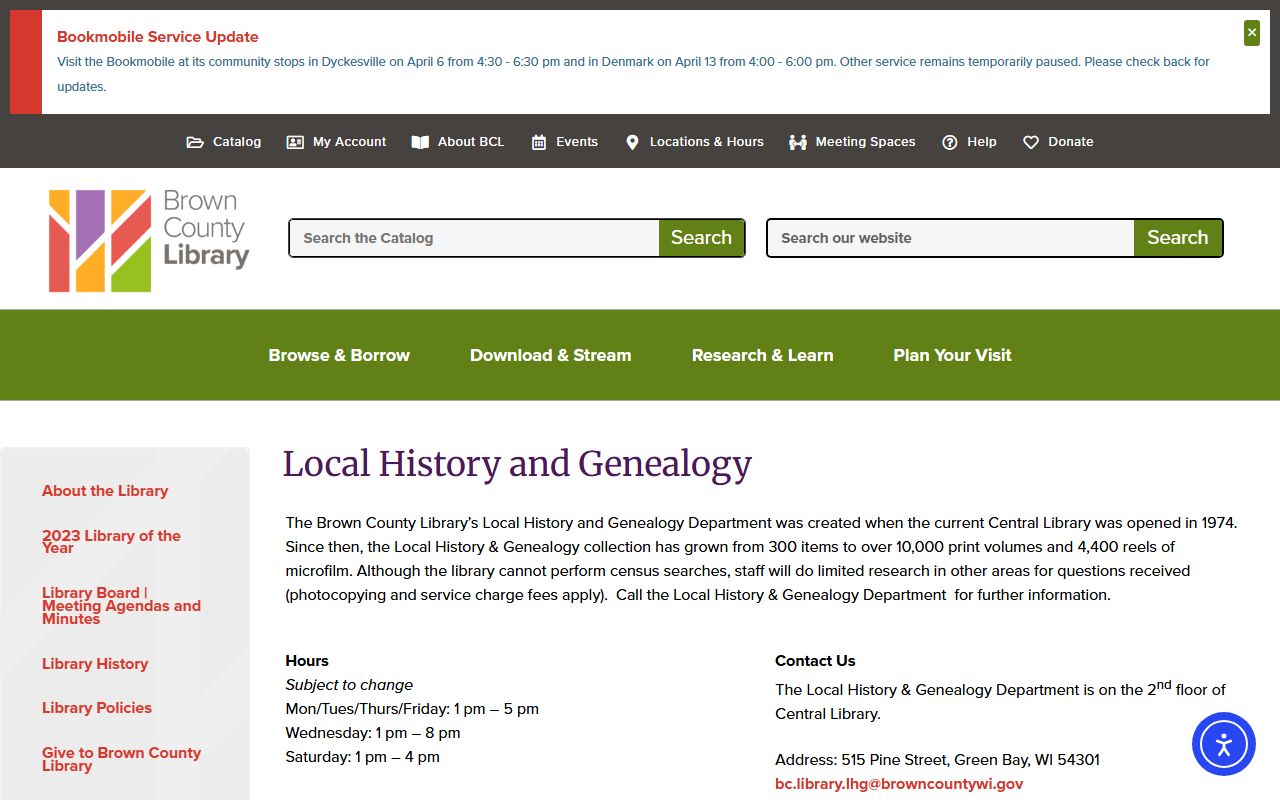Click the Donate heart icon

point(1031,142)
